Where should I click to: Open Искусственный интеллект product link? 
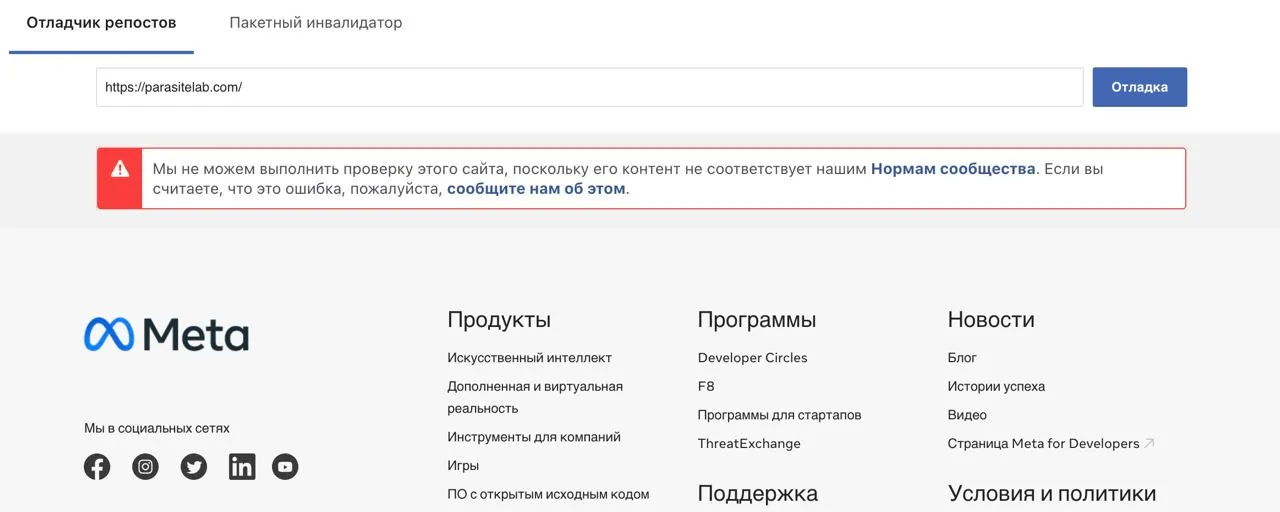tap(529, 358)
